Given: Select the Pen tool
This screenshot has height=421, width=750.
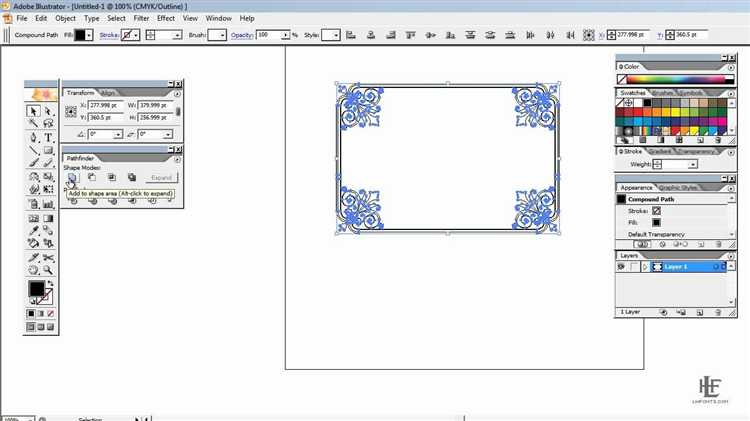Looking at the screenshot, I should pos(33,138).
